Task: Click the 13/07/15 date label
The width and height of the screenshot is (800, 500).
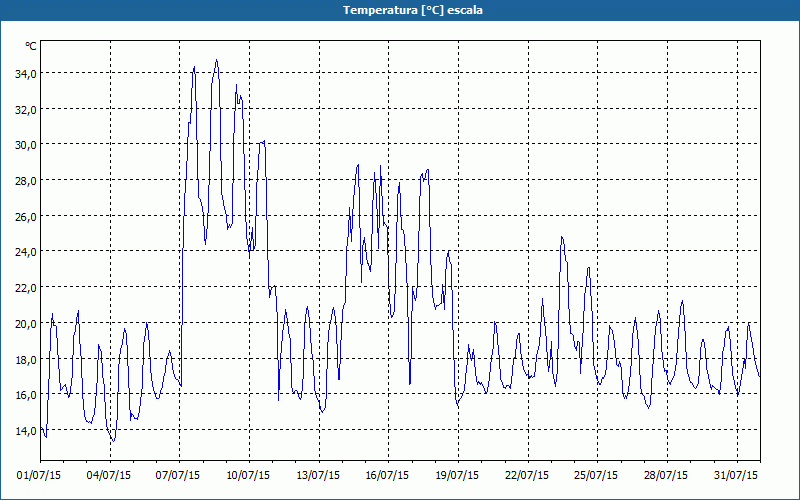Action: (x=318, y=476)
